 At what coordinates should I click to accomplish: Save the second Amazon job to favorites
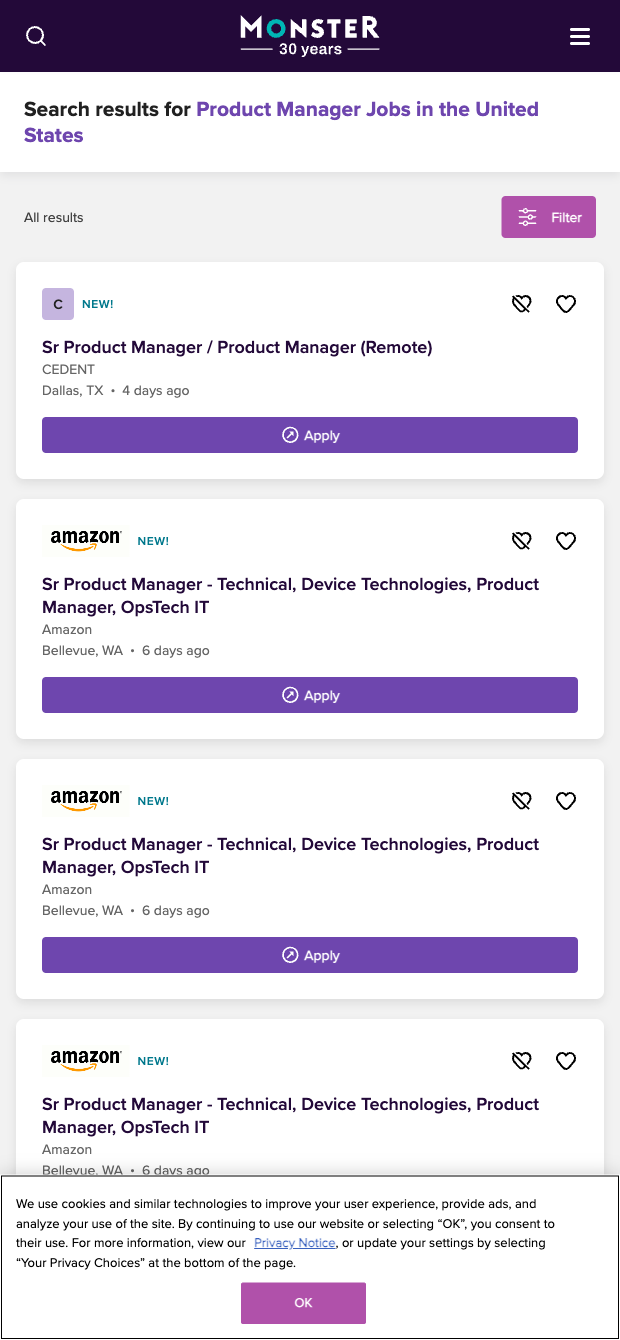pyautogui.click(x=566, y=800)
